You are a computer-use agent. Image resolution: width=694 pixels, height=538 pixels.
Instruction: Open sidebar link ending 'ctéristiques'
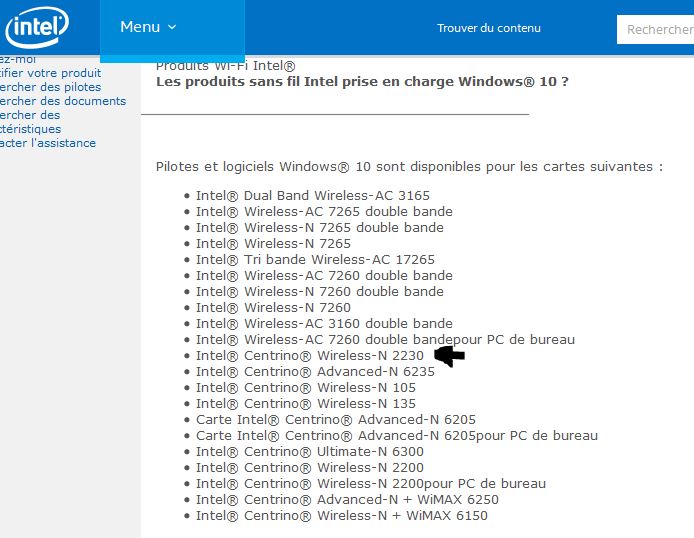tap(31, 129)
